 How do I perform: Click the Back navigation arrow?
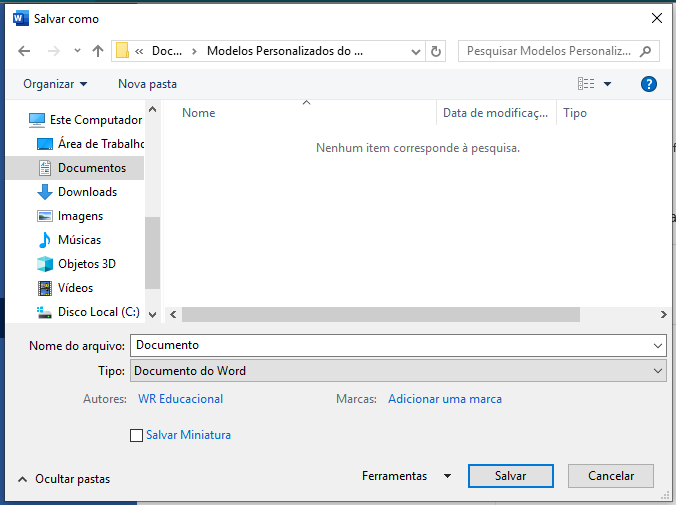[25, 51]
